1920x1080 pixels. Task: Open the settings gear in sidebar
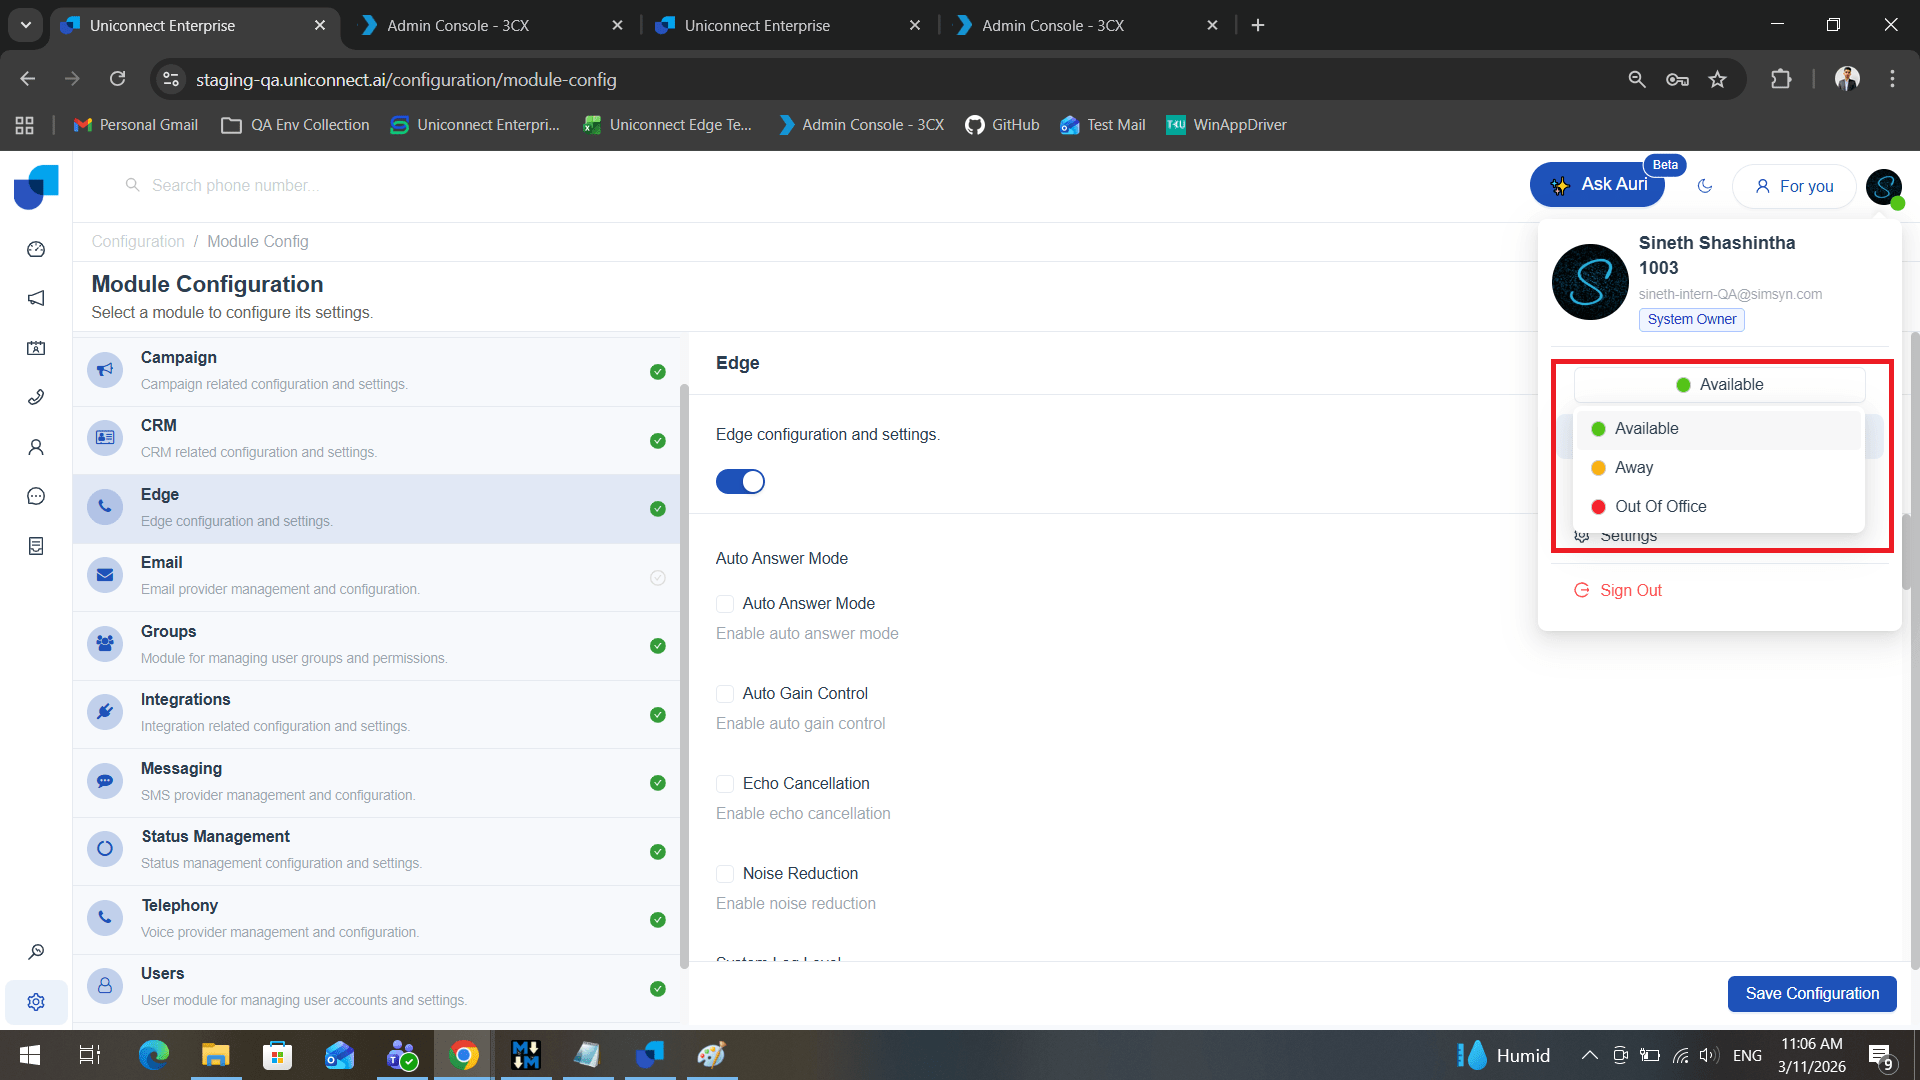click(36, 1002)
